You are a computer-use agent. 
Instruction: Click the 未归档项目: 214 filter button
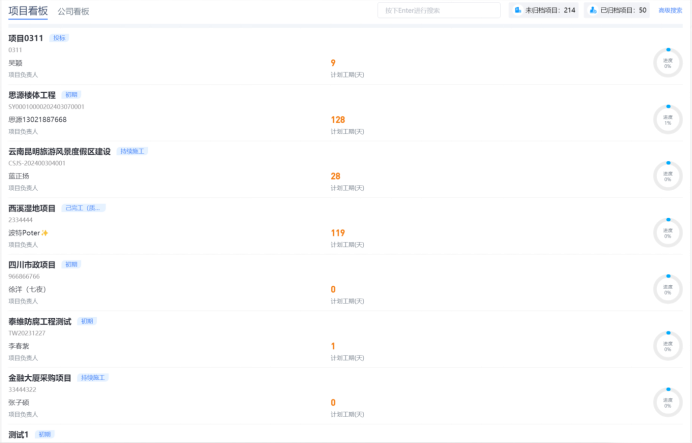544,10
